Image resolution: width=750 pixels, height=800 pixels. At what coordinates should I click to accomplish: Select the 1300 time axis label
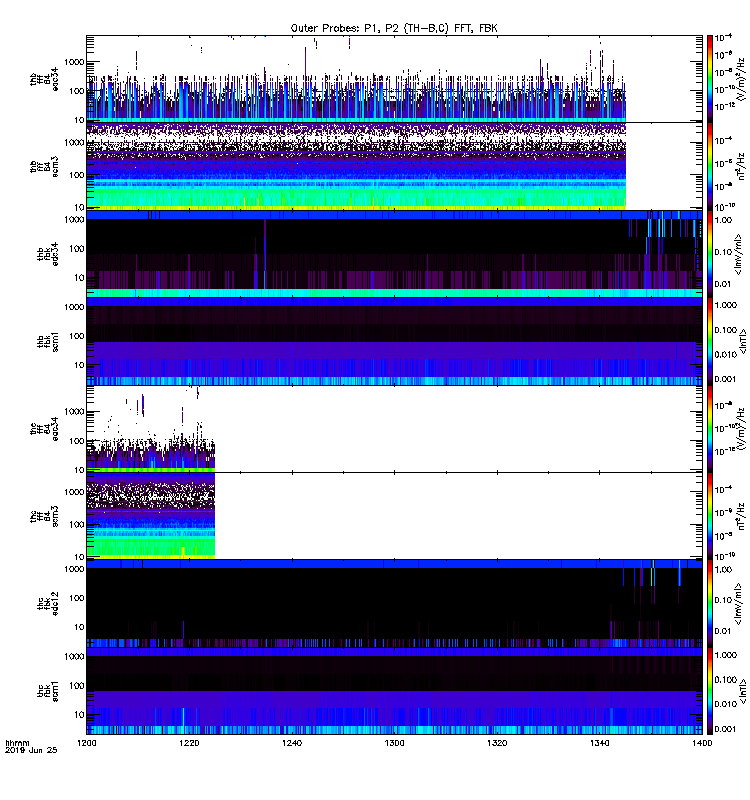[x=394, y=743]
